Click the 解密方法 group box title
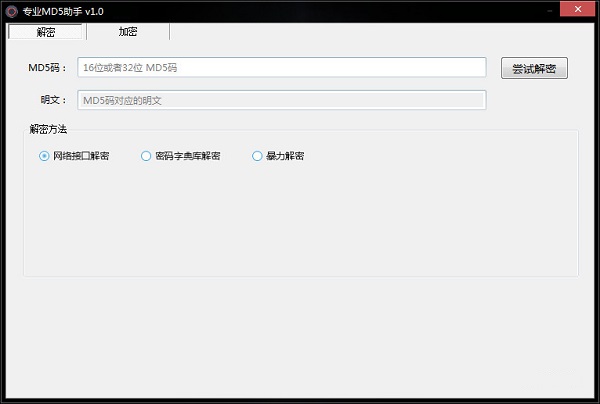 coord(48,129)
